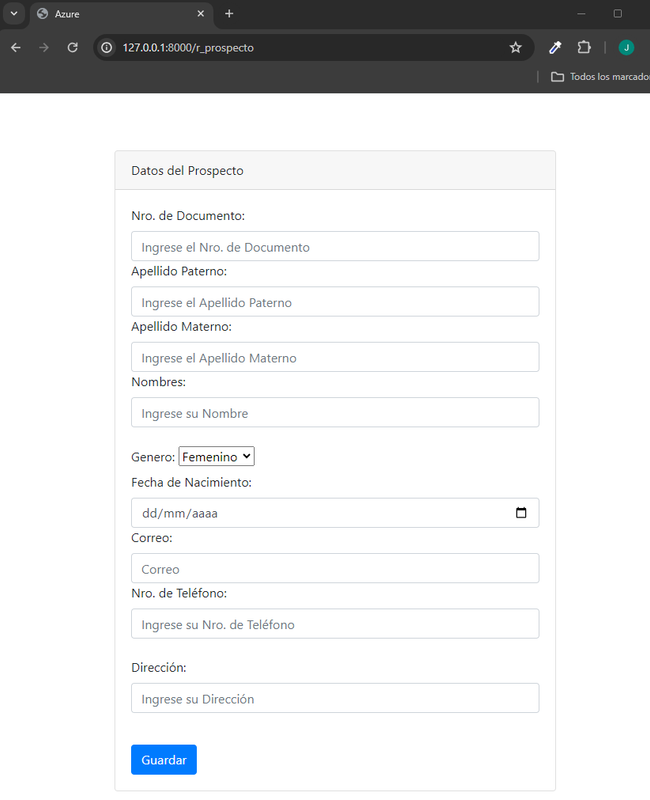Click the Guardar button
The width and height of the screenshot is (650, 800).
pyautogui.click(x=164, y=759)
